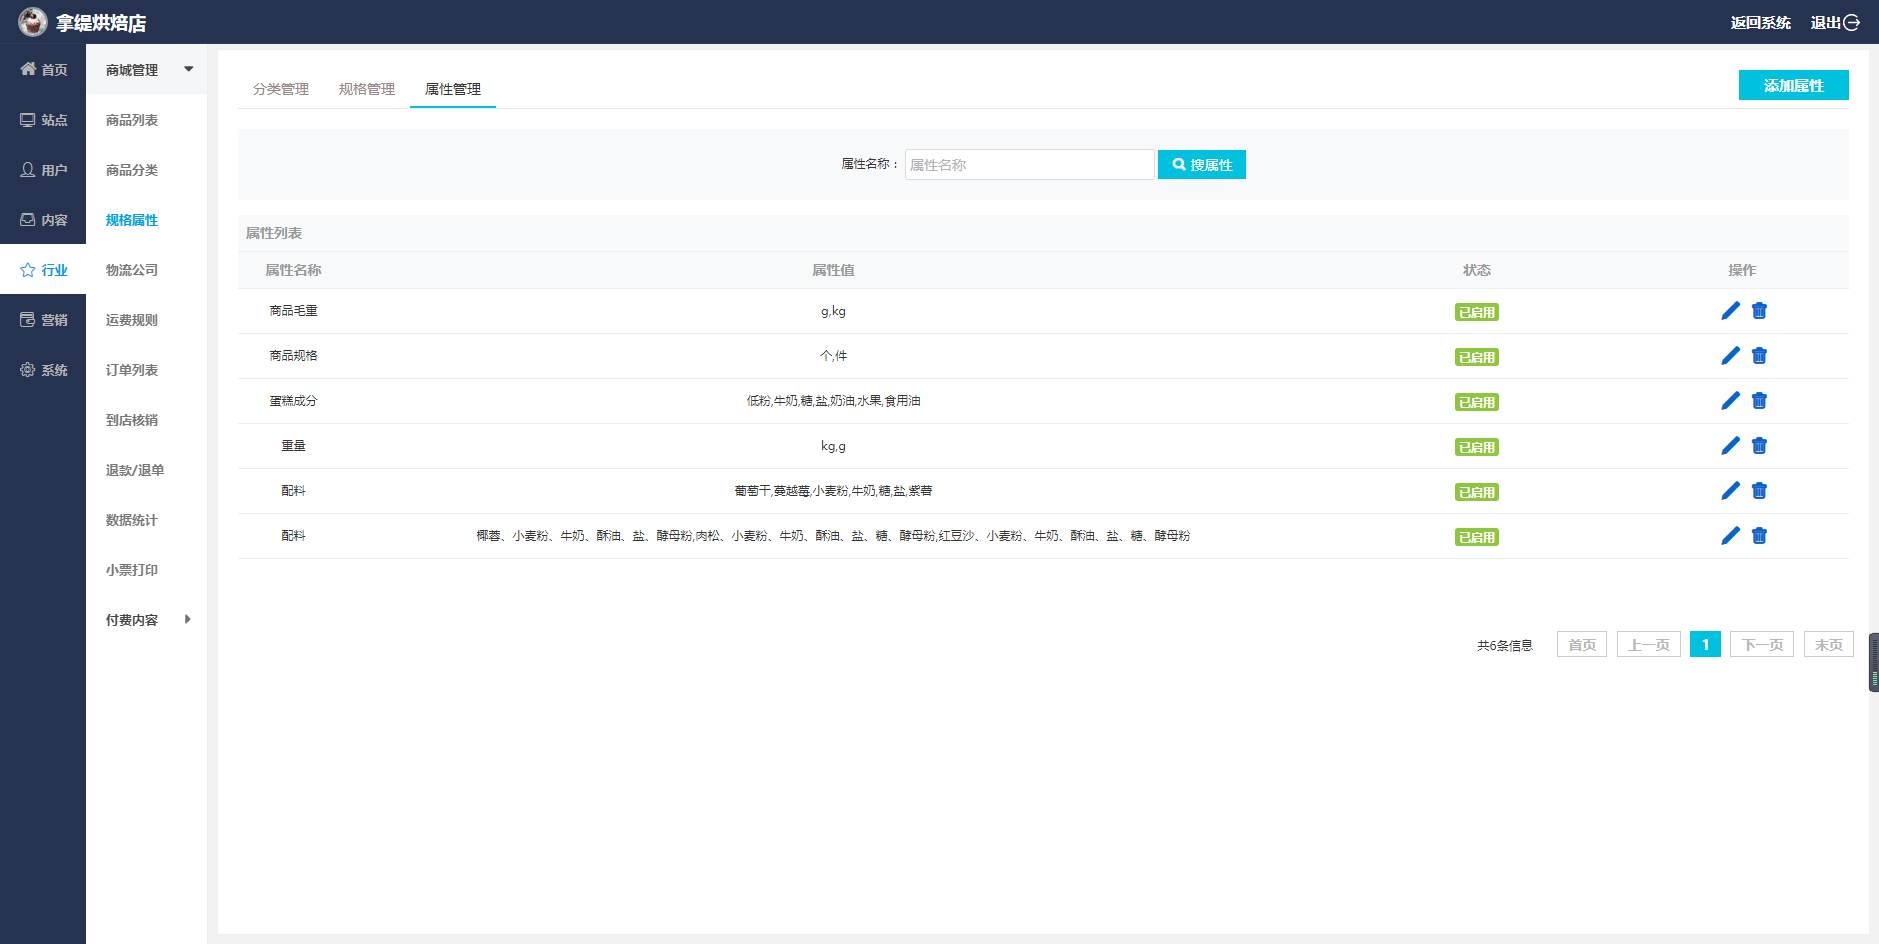Open 站点 site section in sidebar
The width and height of the screenshot is (1879, 944).
(x=43, y=119)
